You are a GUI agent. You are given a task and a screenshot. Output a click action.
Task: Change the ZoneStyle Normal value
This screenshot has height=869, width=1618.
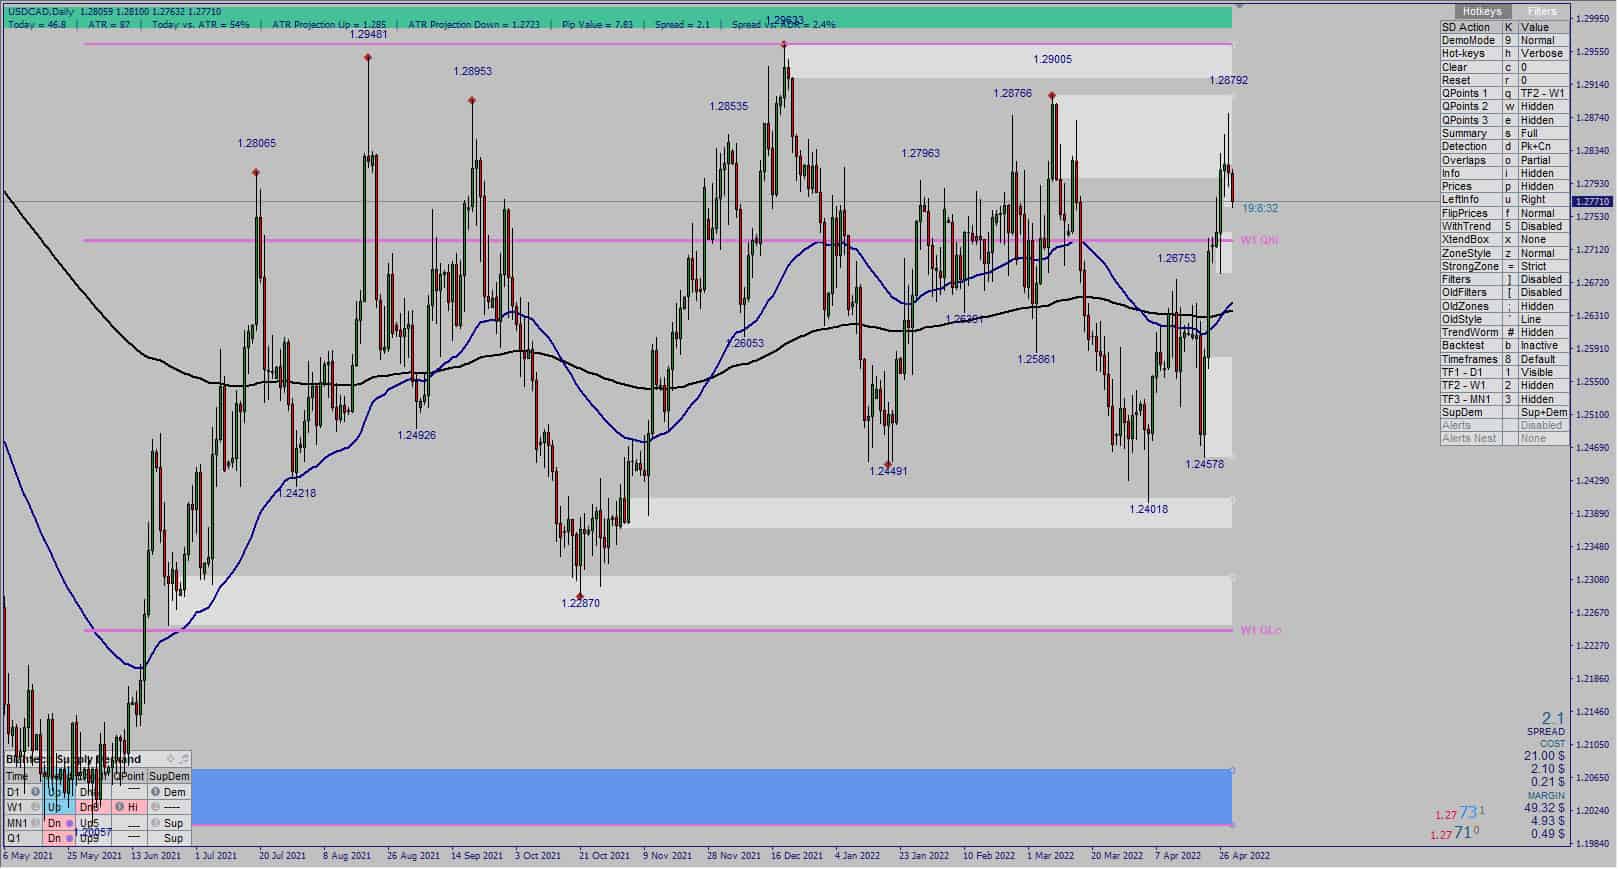[x=1543, y=253]
